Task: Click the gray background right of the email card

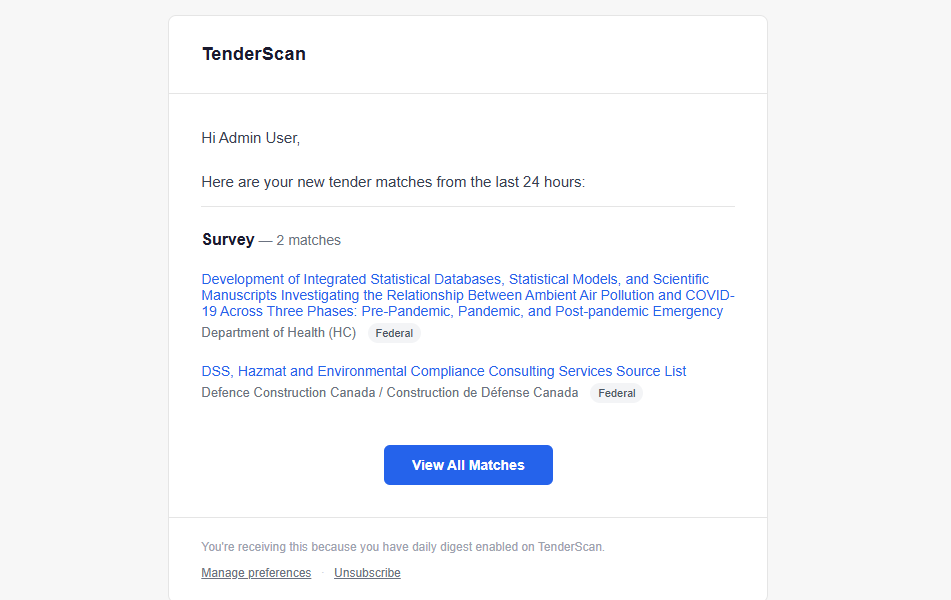Action: click(858, 300)
